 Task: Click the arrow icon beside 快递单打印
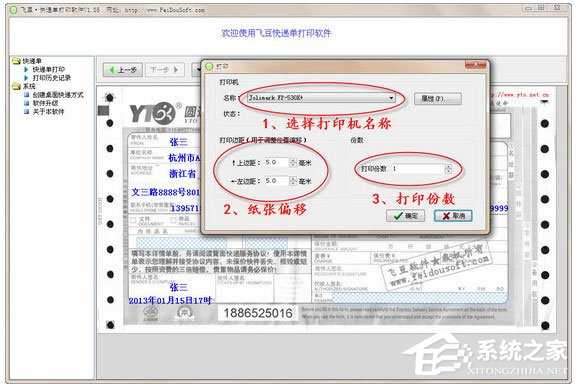[x=26, y=69]
